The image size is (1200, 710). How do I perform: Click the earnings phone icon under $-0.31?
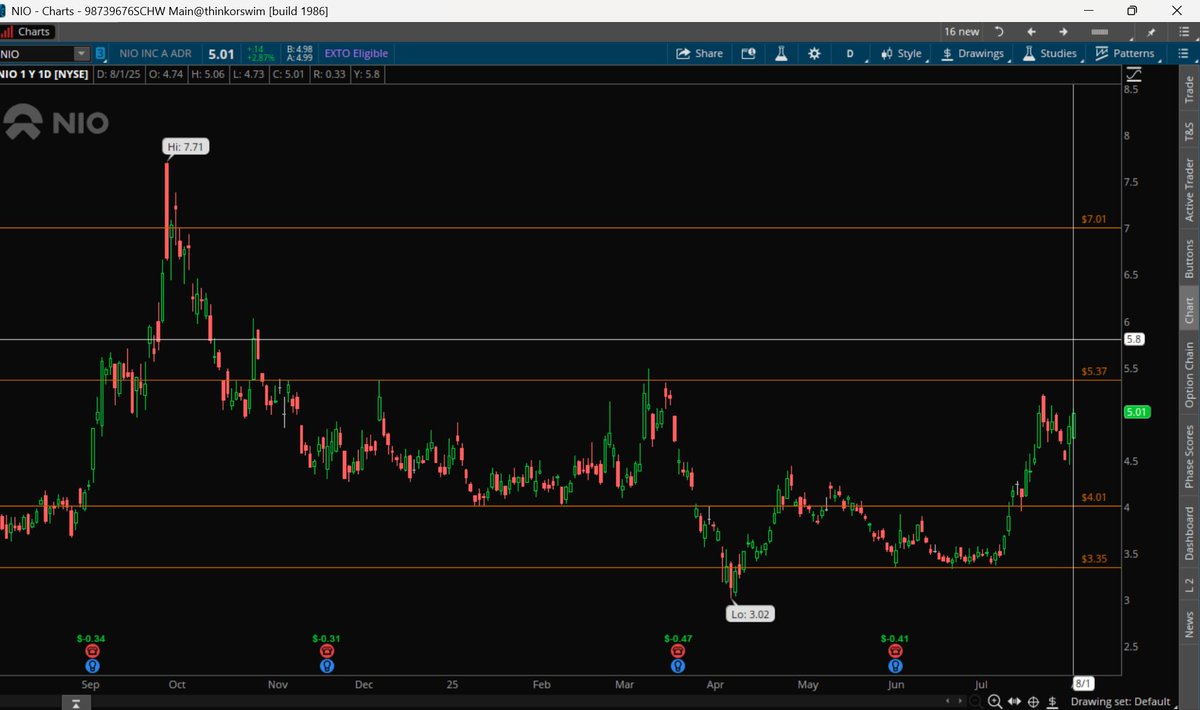[x=326, y=650]
